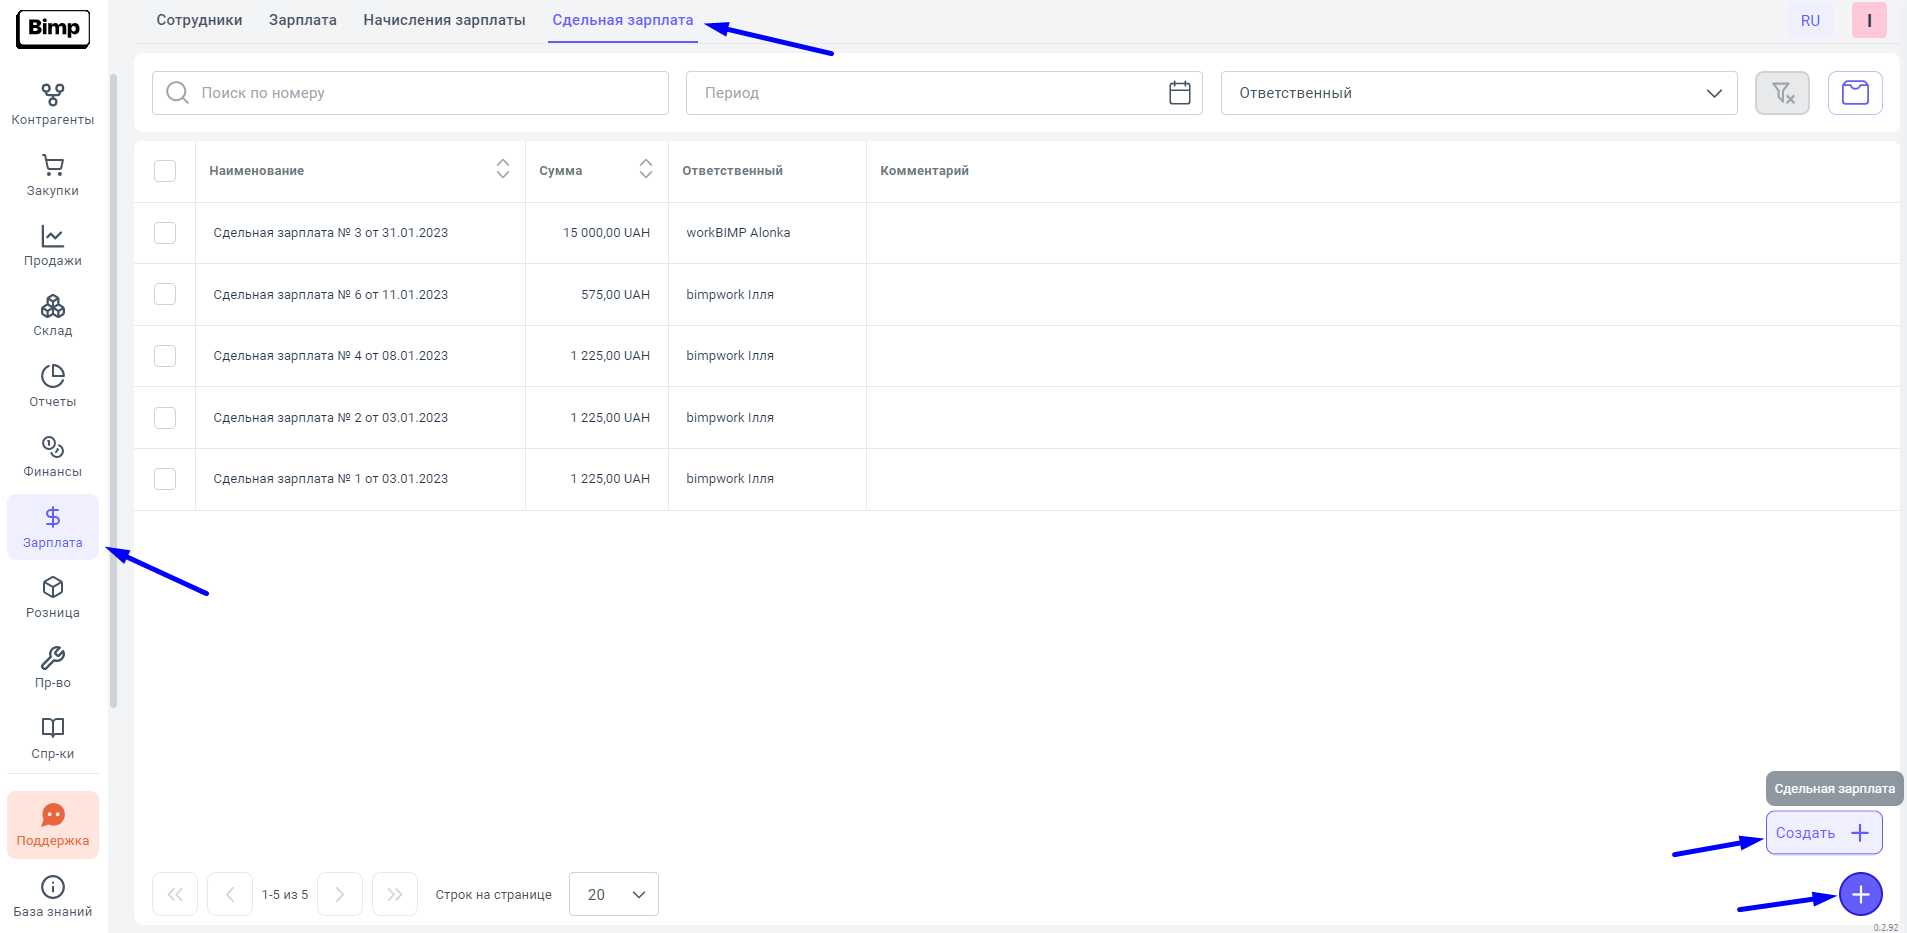Toggle the select-all checkbox in table header
Image resolution: width=1907 pixels, height=933 pixels.
tap(165, 171)
